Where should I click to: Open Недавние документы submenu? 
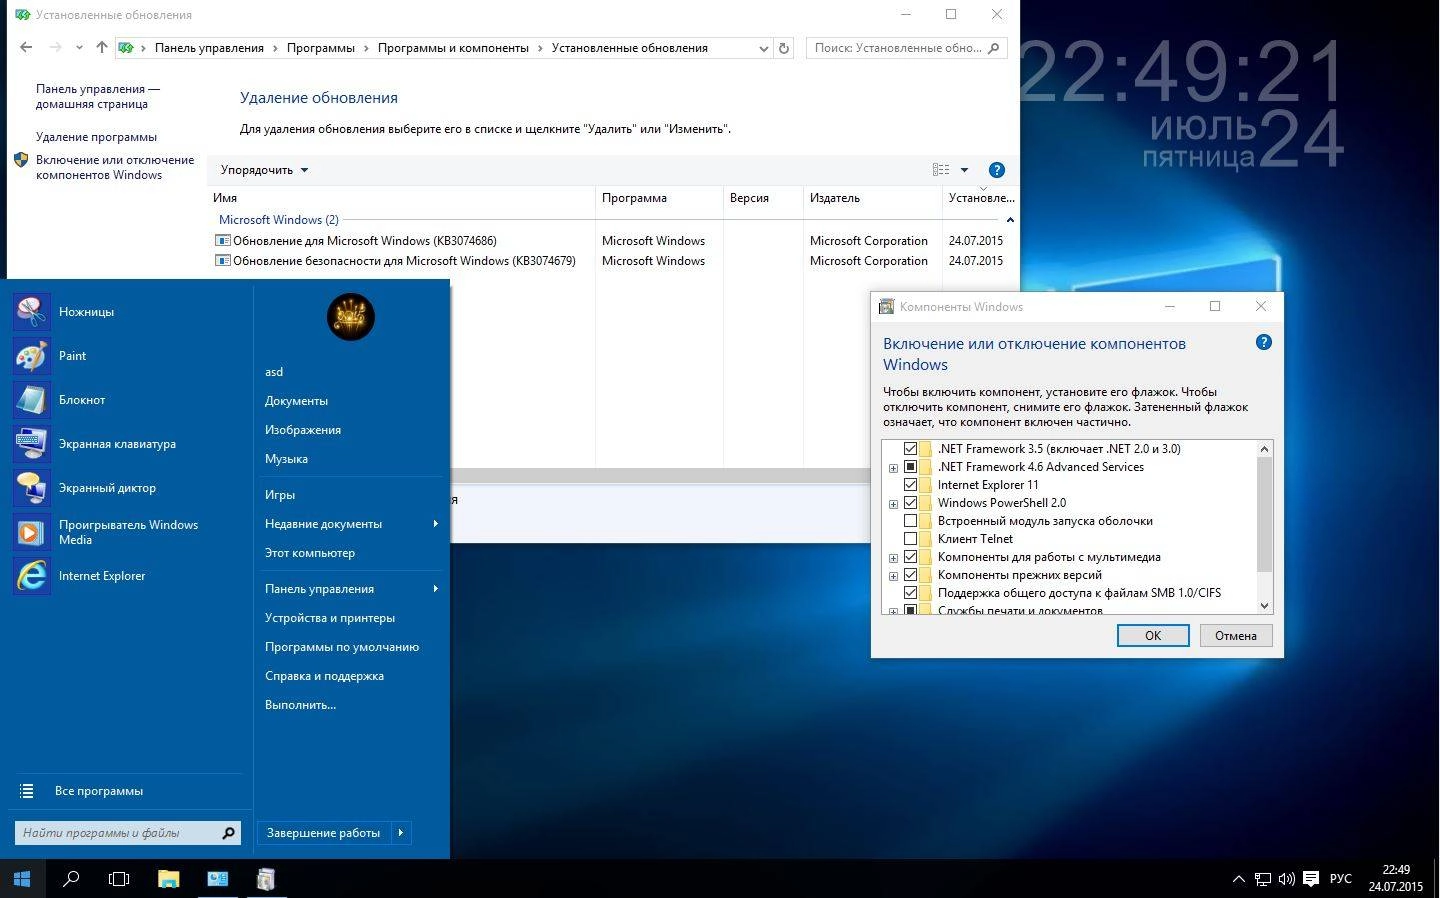click(x=350, y=524)
